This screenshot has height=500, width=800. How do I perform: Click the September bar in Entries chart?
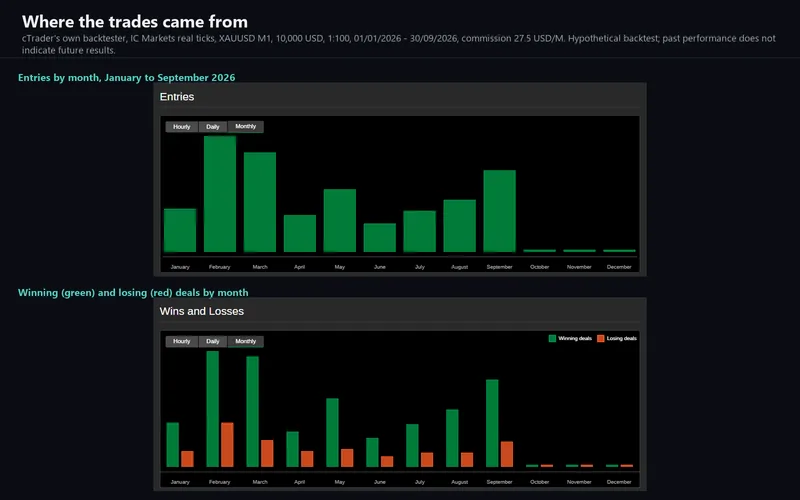[499, 211]
